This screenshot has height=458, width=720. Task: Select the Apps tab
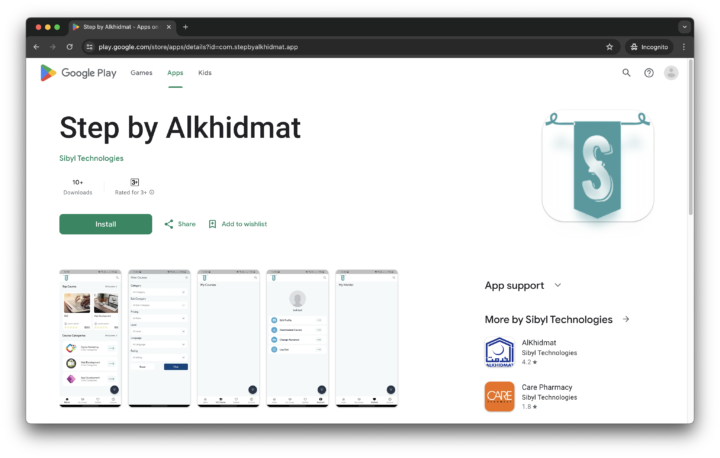[x=175, y=73]
